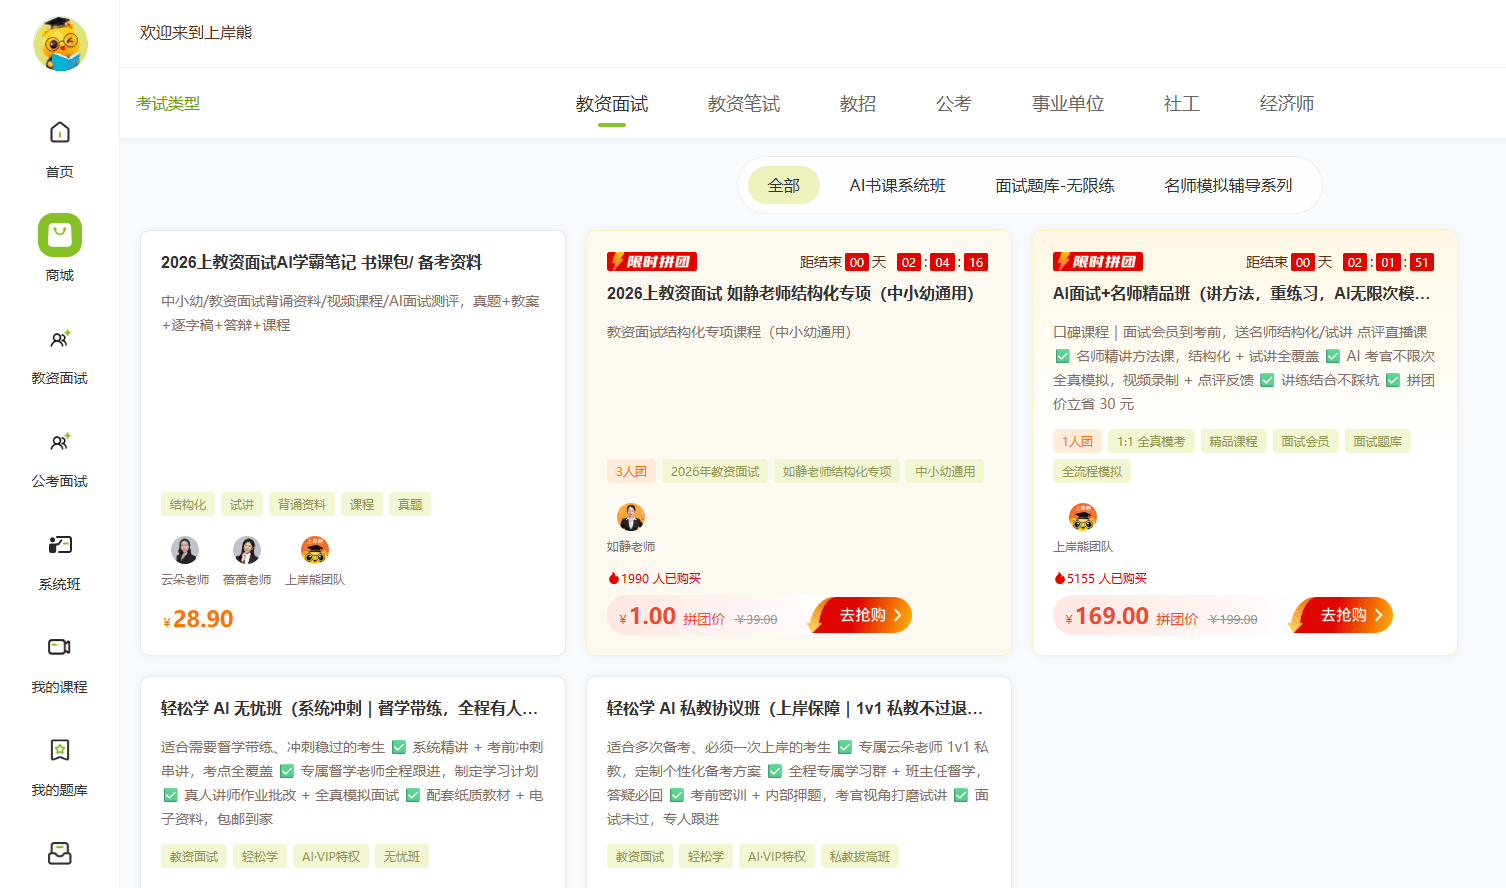The height and width of the screenshot is (888, 1506).
Task: Click the 全流程模拟 tag
Action: (x=1092, y=471)
